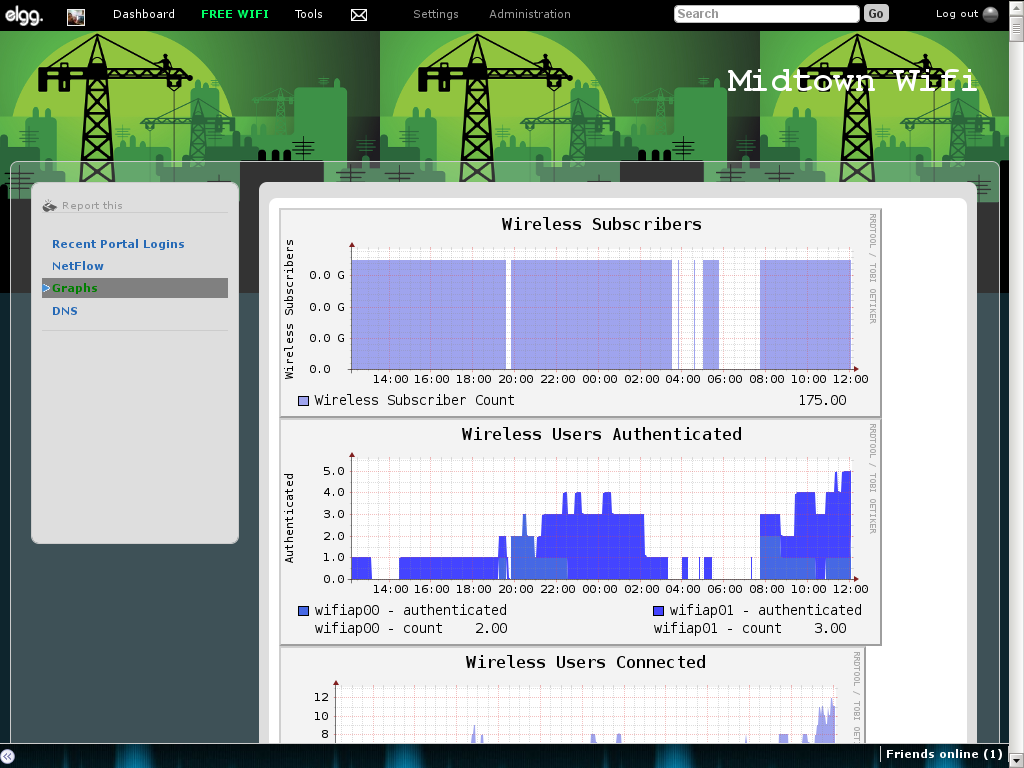The height and width of the screenshot is (768, 1024).
Task: Click the wifiap01 authenticated legend swatch
Action: point(658,611)
